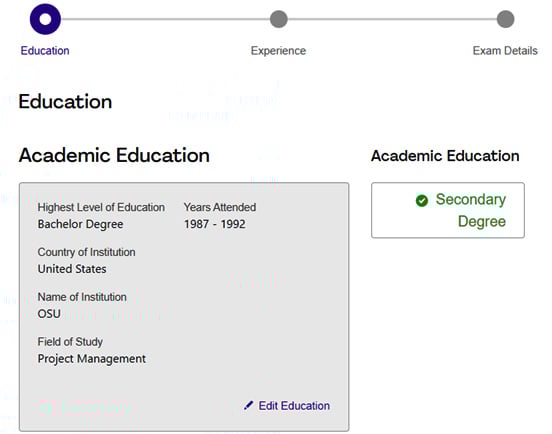Click the Experience step circle
The width and height of the screenshot is (552, 434).
pyautogui.click(x=278, y=19)
